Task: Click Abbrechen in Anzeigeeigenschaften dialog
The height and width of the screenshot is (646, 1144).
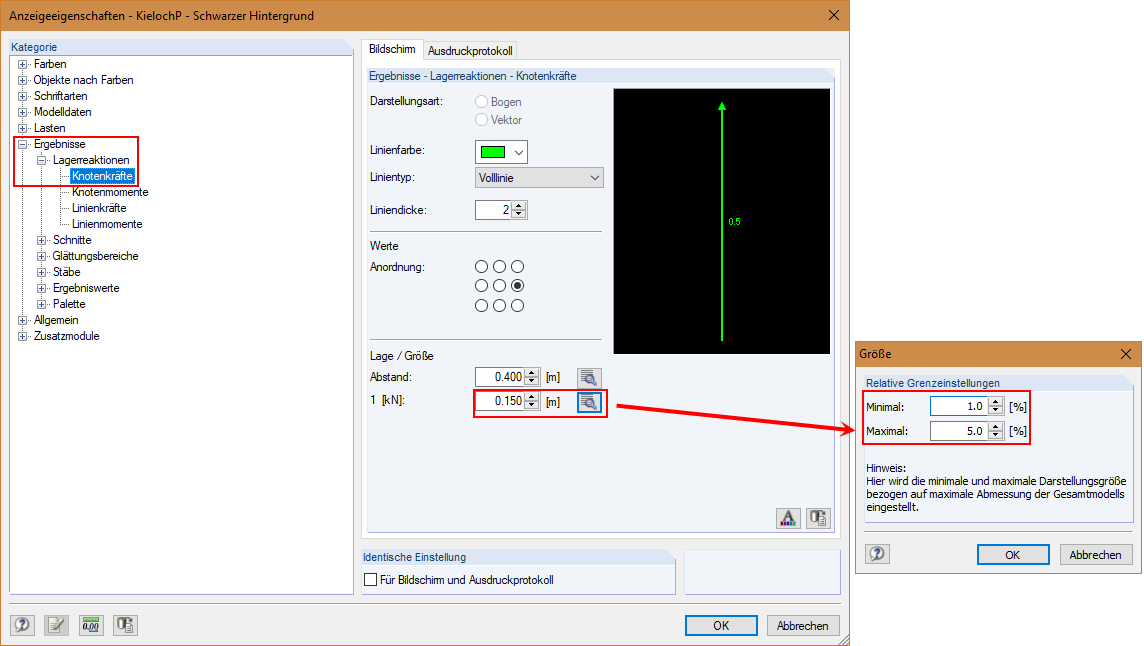Action: [x=803, y=626]
